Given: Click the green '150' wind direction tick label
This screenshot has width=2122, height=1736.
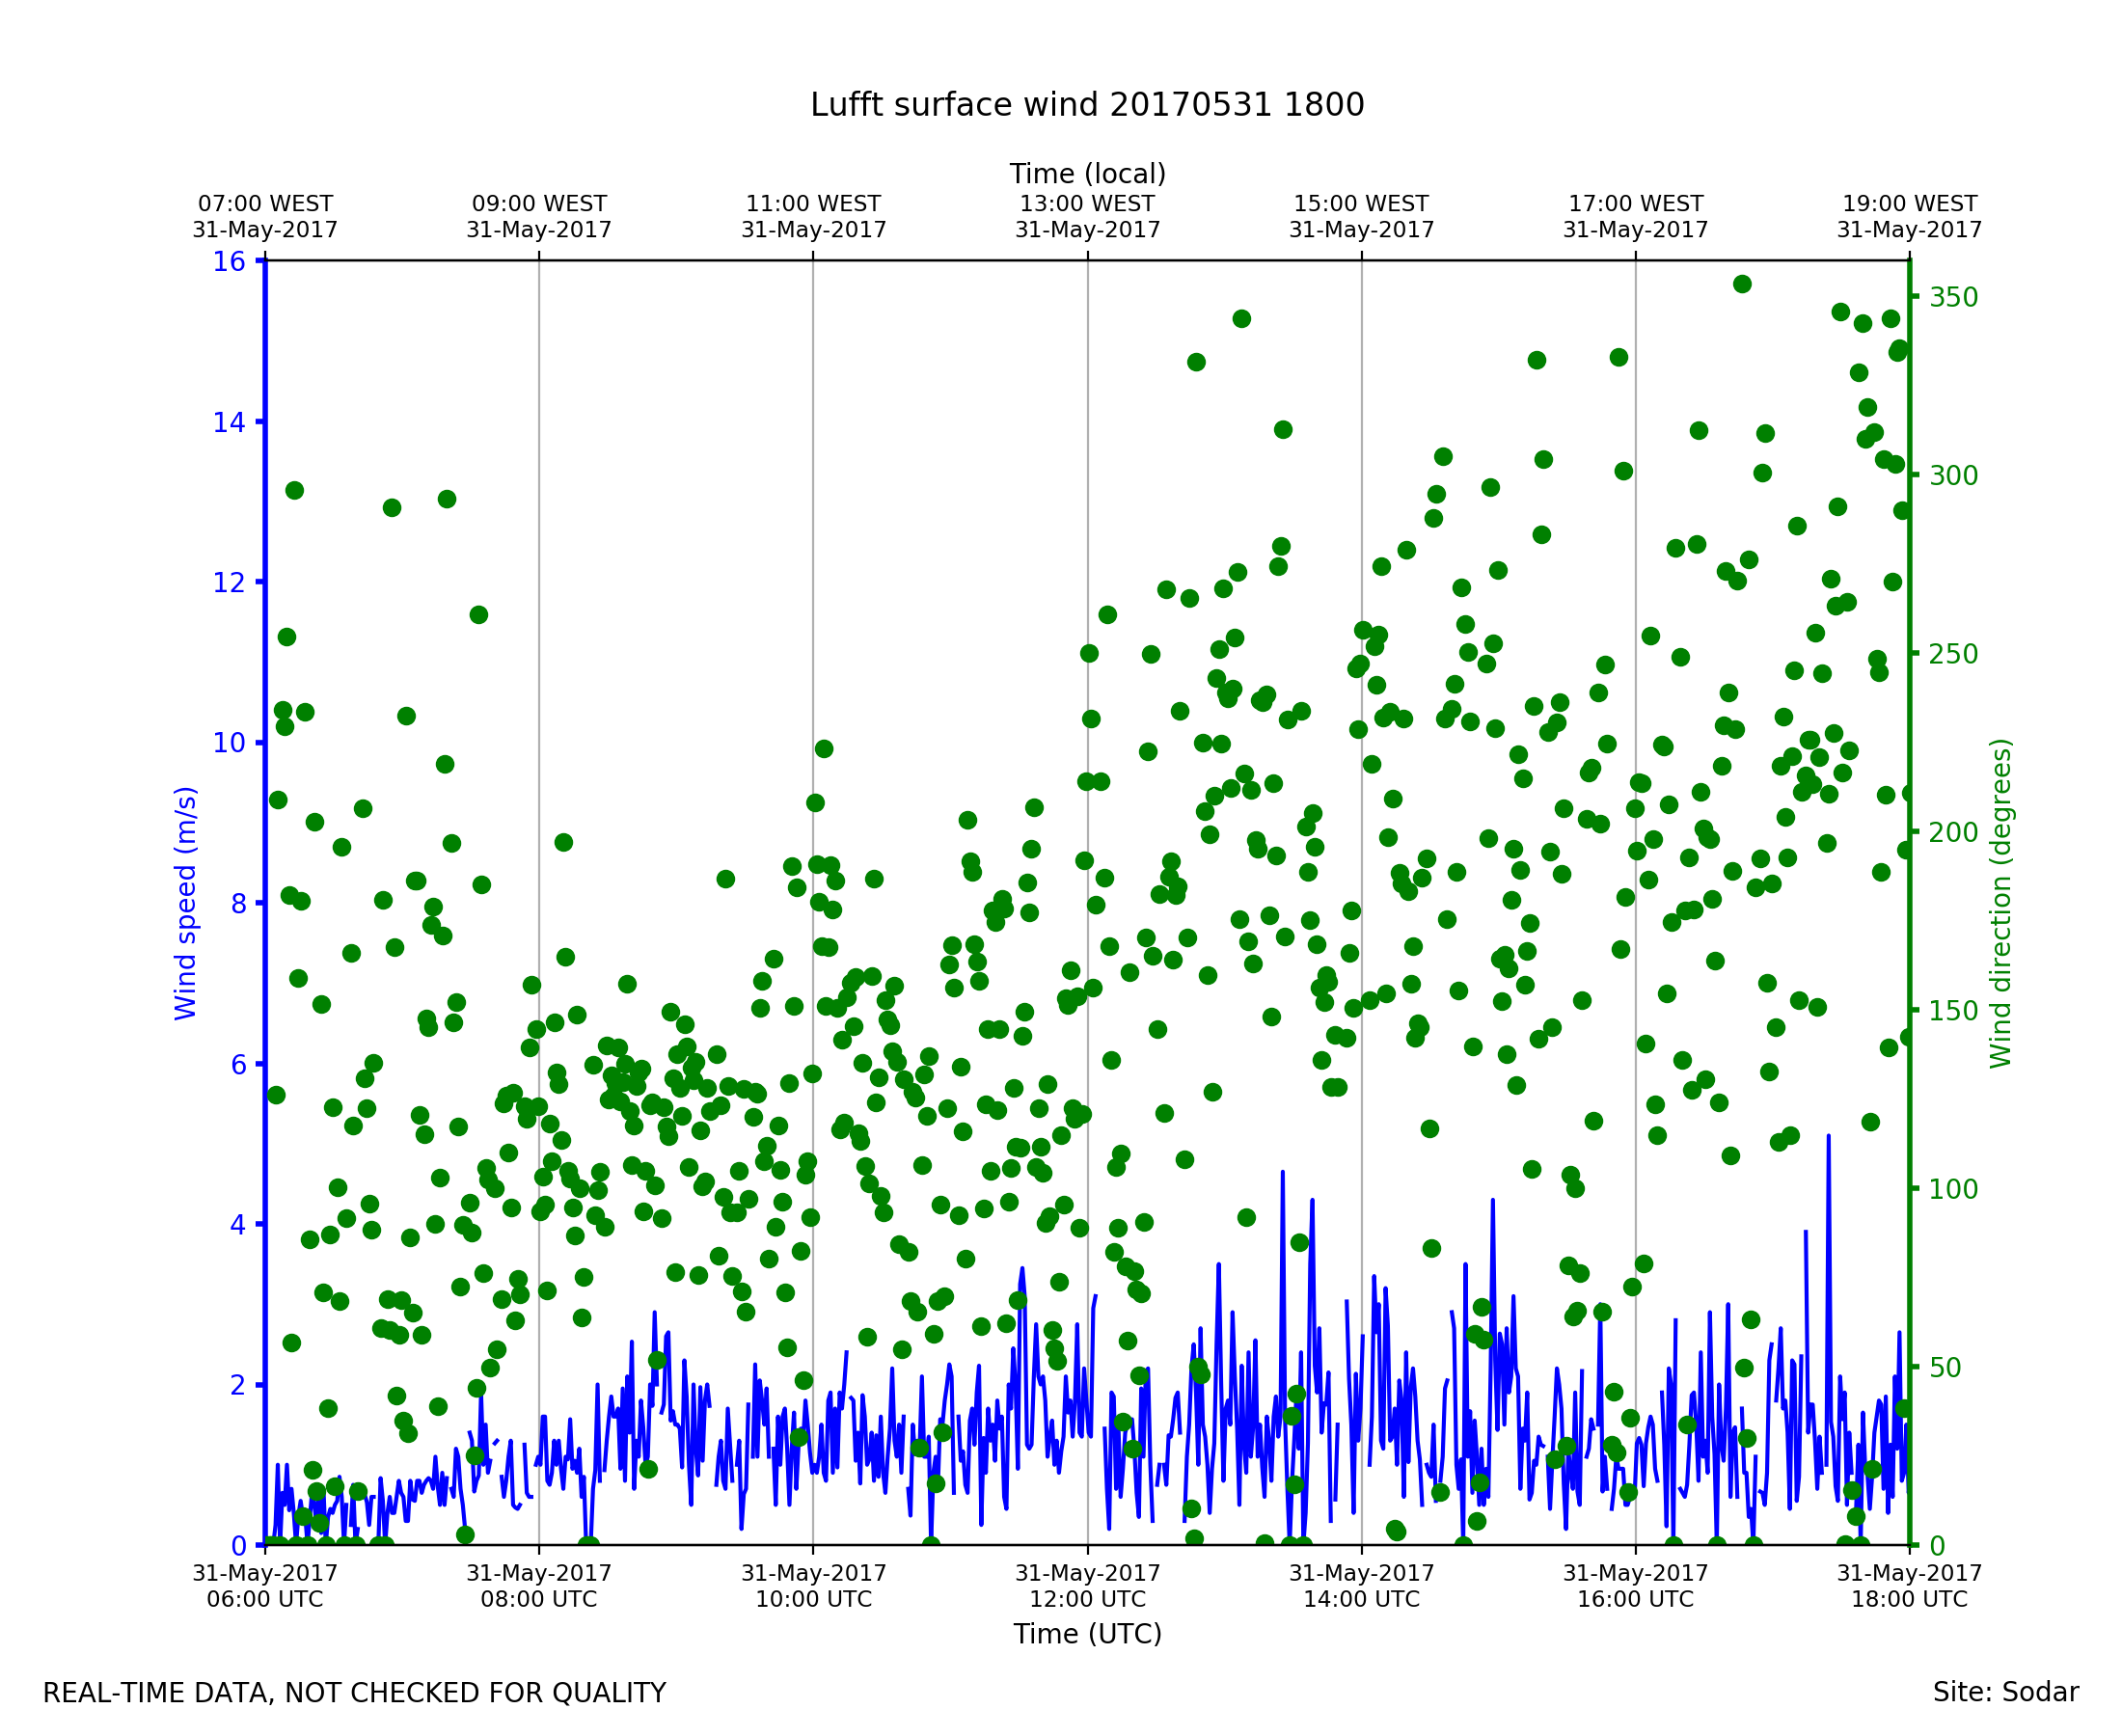Looking at the screenshot, I should point(1954,1011).
